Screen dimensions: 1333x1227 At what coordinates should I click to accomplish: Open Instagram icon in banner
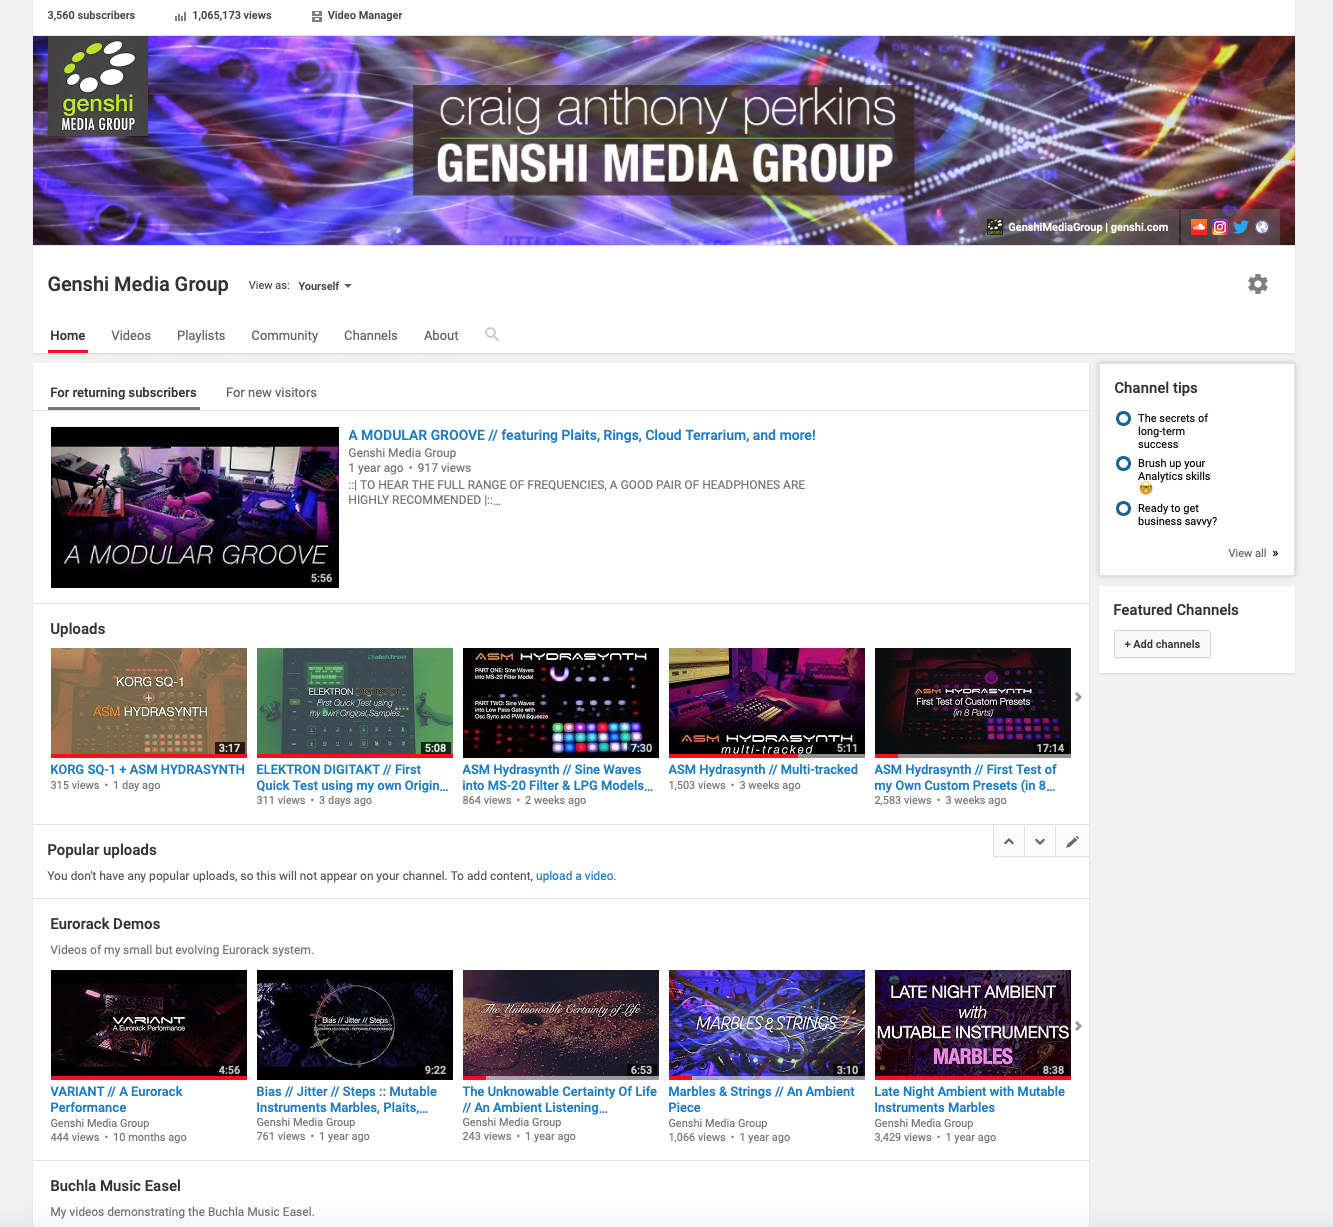[1220, 227]
